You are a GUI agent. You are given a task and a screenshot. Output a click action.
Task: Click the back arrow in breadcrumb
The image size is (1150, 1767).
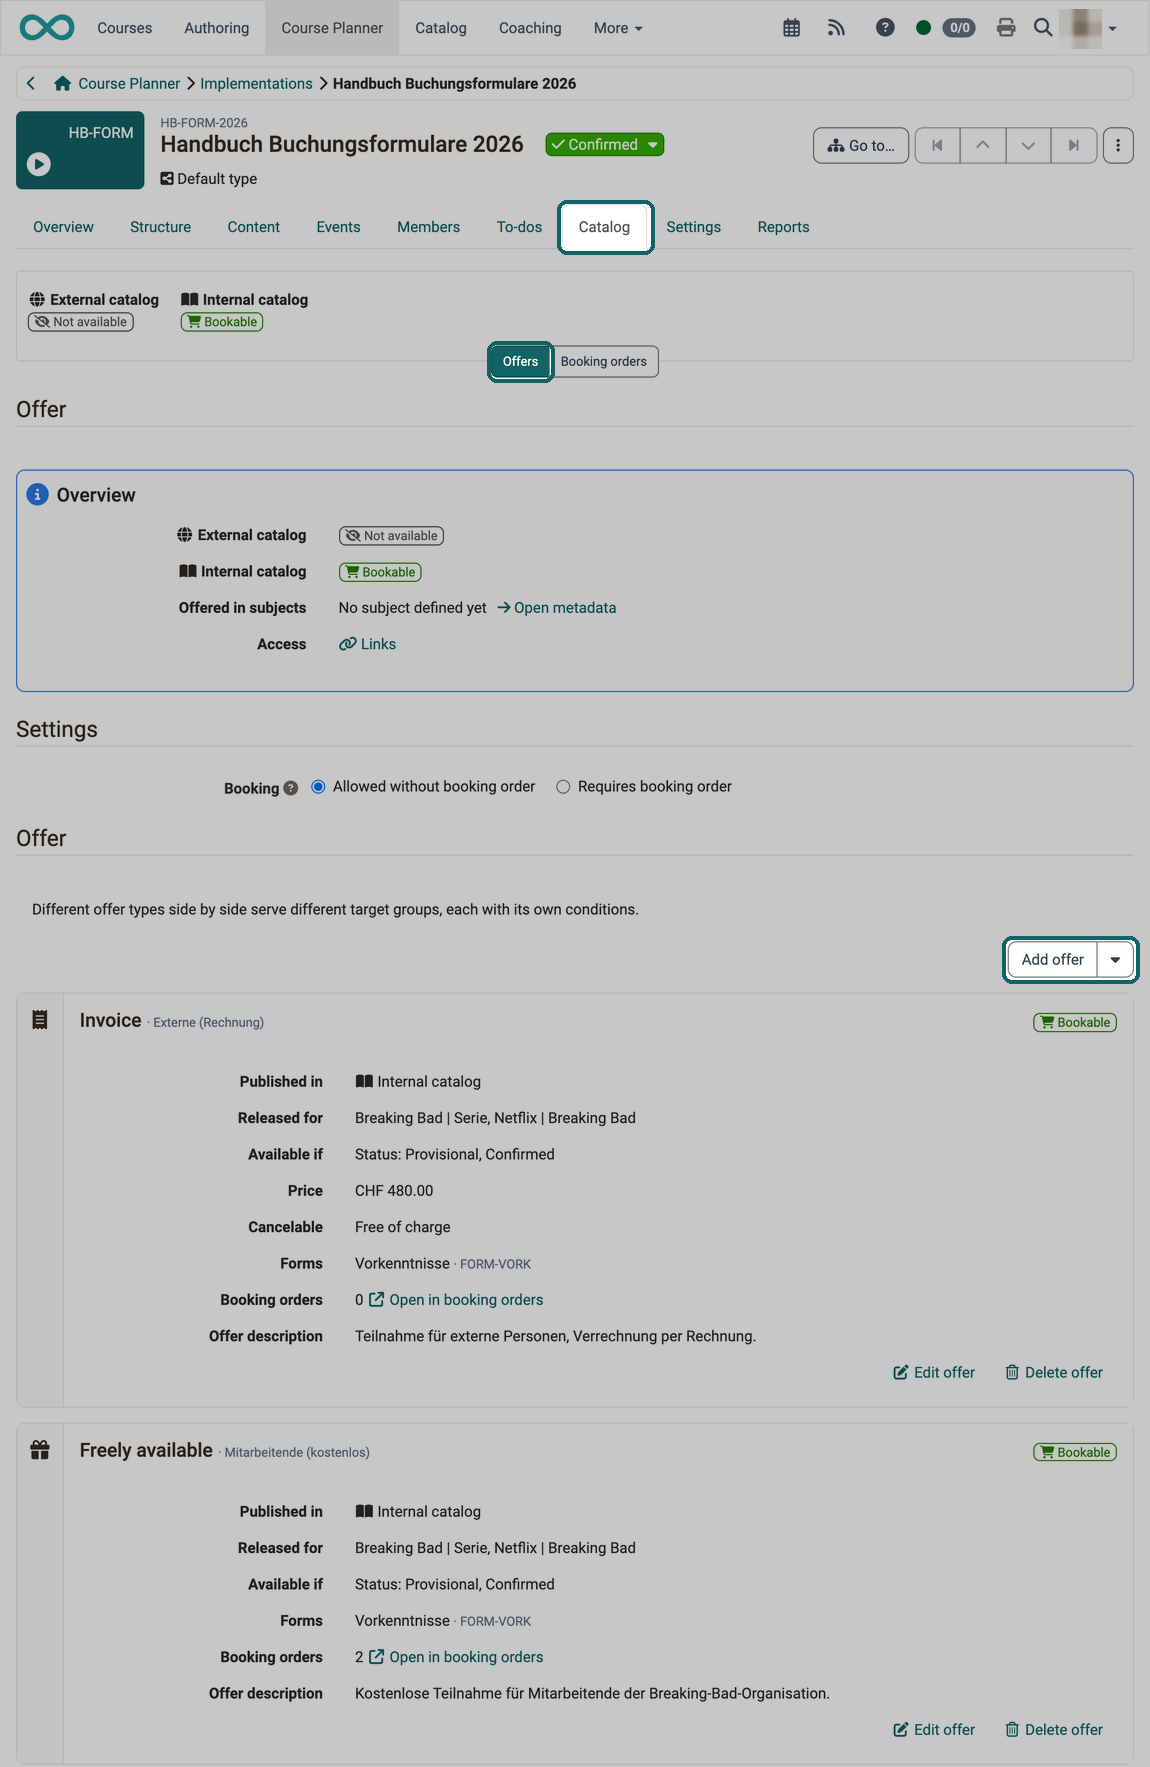[31, 84]
